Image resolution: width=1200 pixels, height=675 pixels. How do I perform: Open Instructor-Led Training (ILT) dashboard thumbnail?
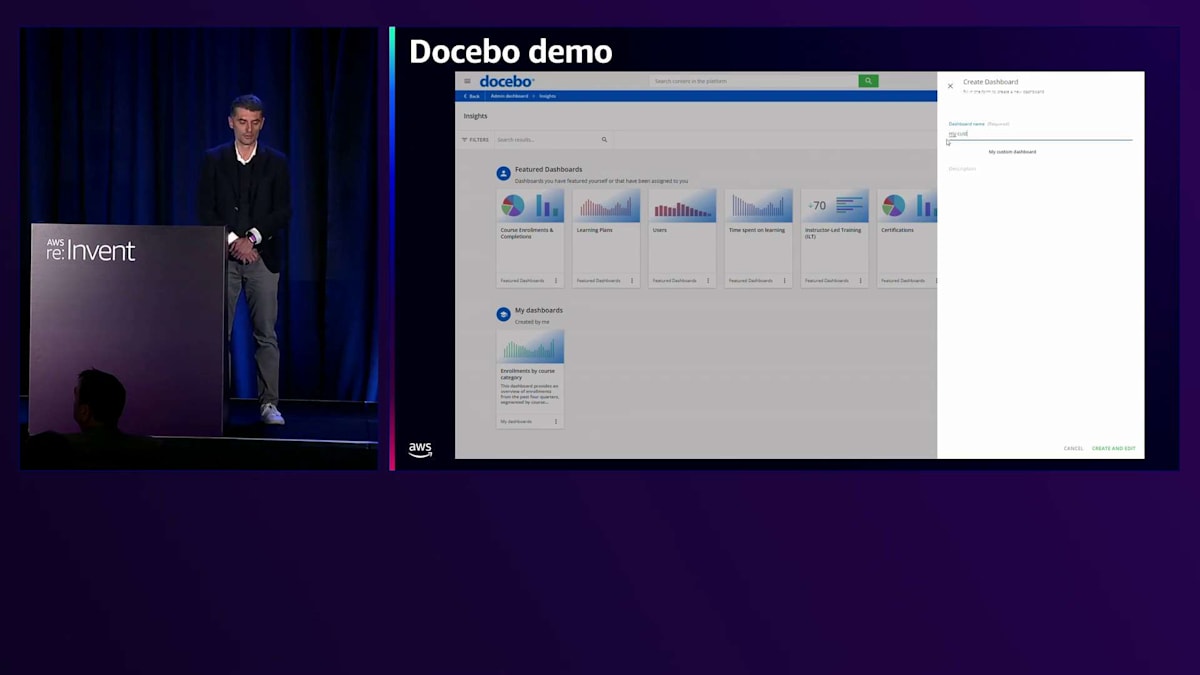[834, 206]
